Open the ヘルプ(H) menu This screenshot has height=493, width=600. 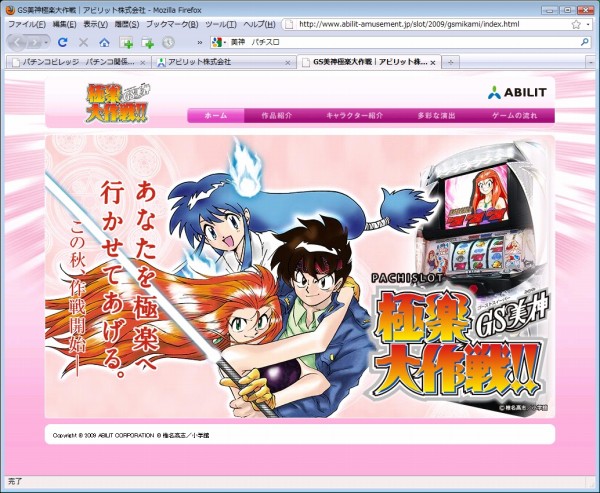(259, 24)
